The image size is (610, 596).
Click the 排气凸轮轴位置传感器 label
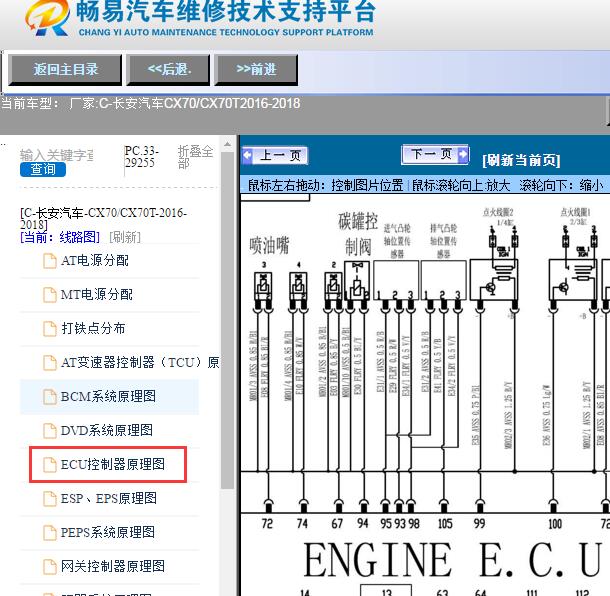click(x=443, y=241)
